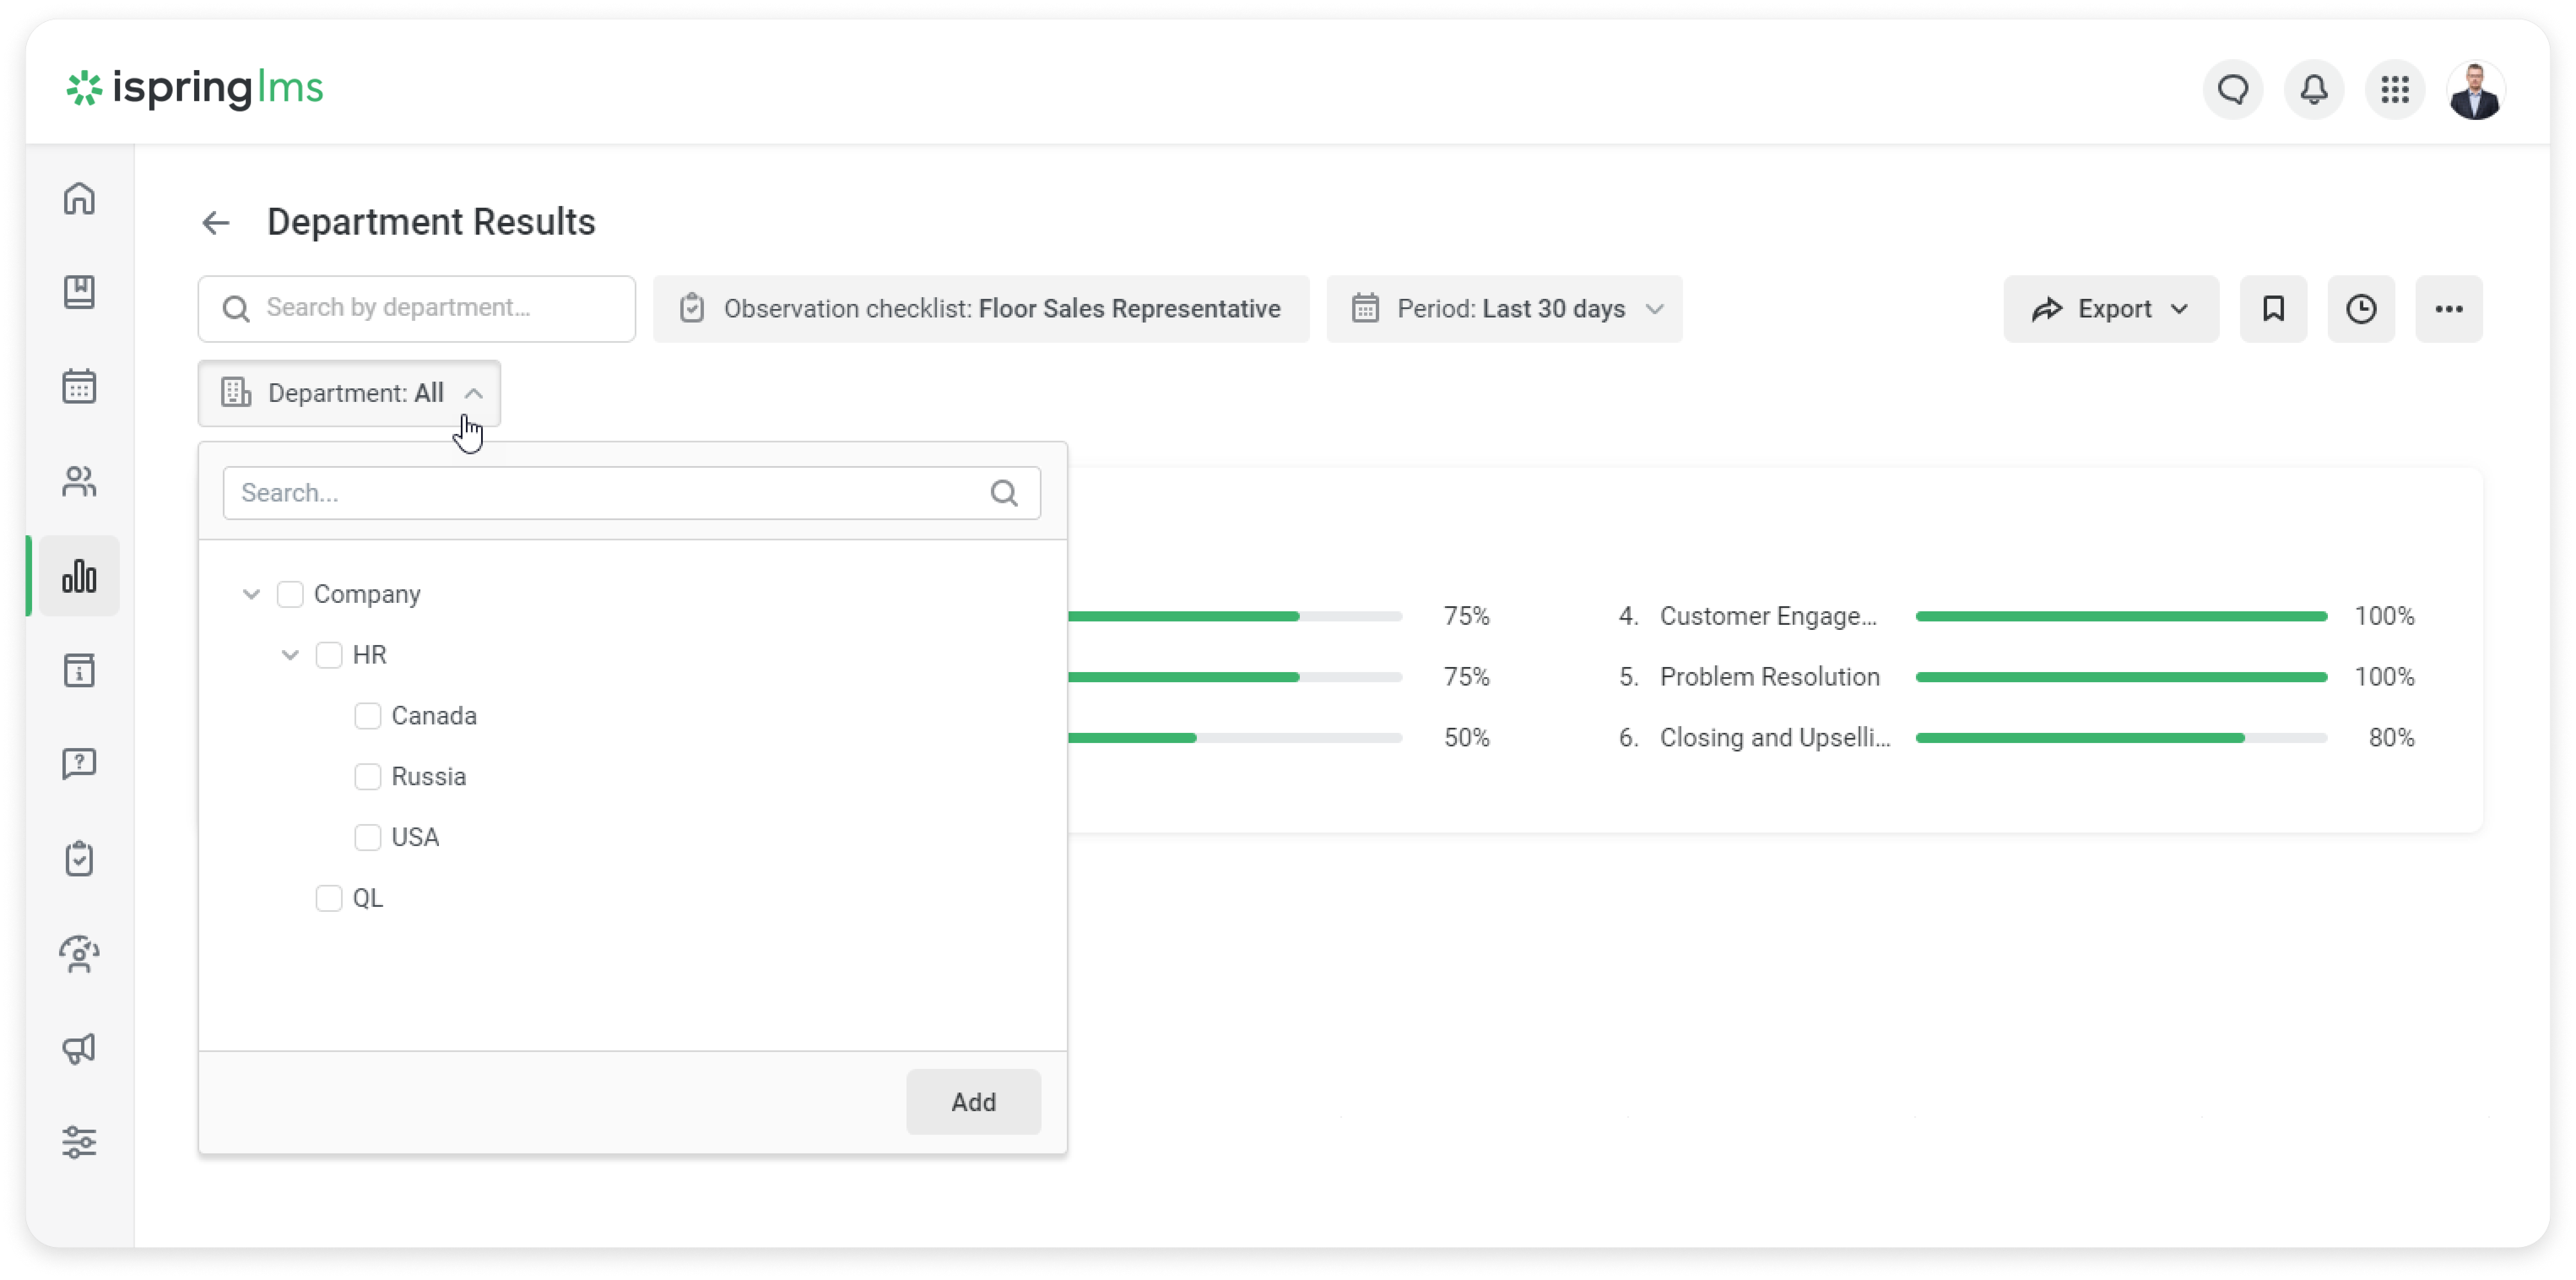Collapse the Company tree node

[x=251, y=594]
